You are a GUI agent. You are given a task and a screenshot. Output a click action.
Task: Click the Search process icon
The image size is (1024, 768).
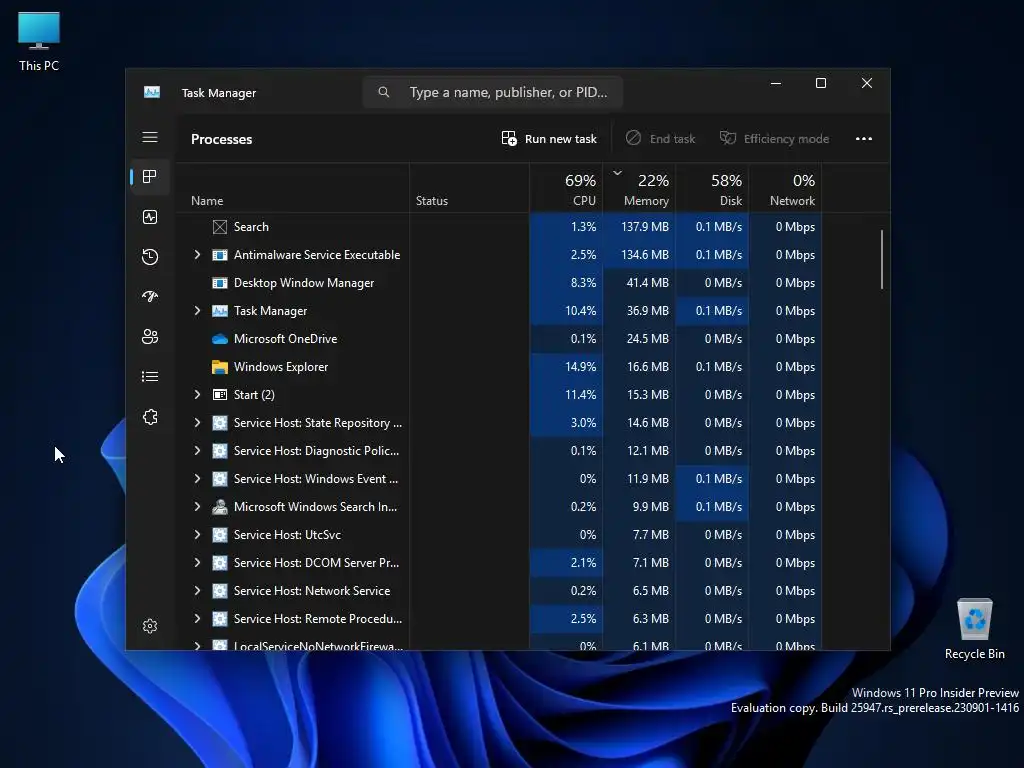coord(220,227)
